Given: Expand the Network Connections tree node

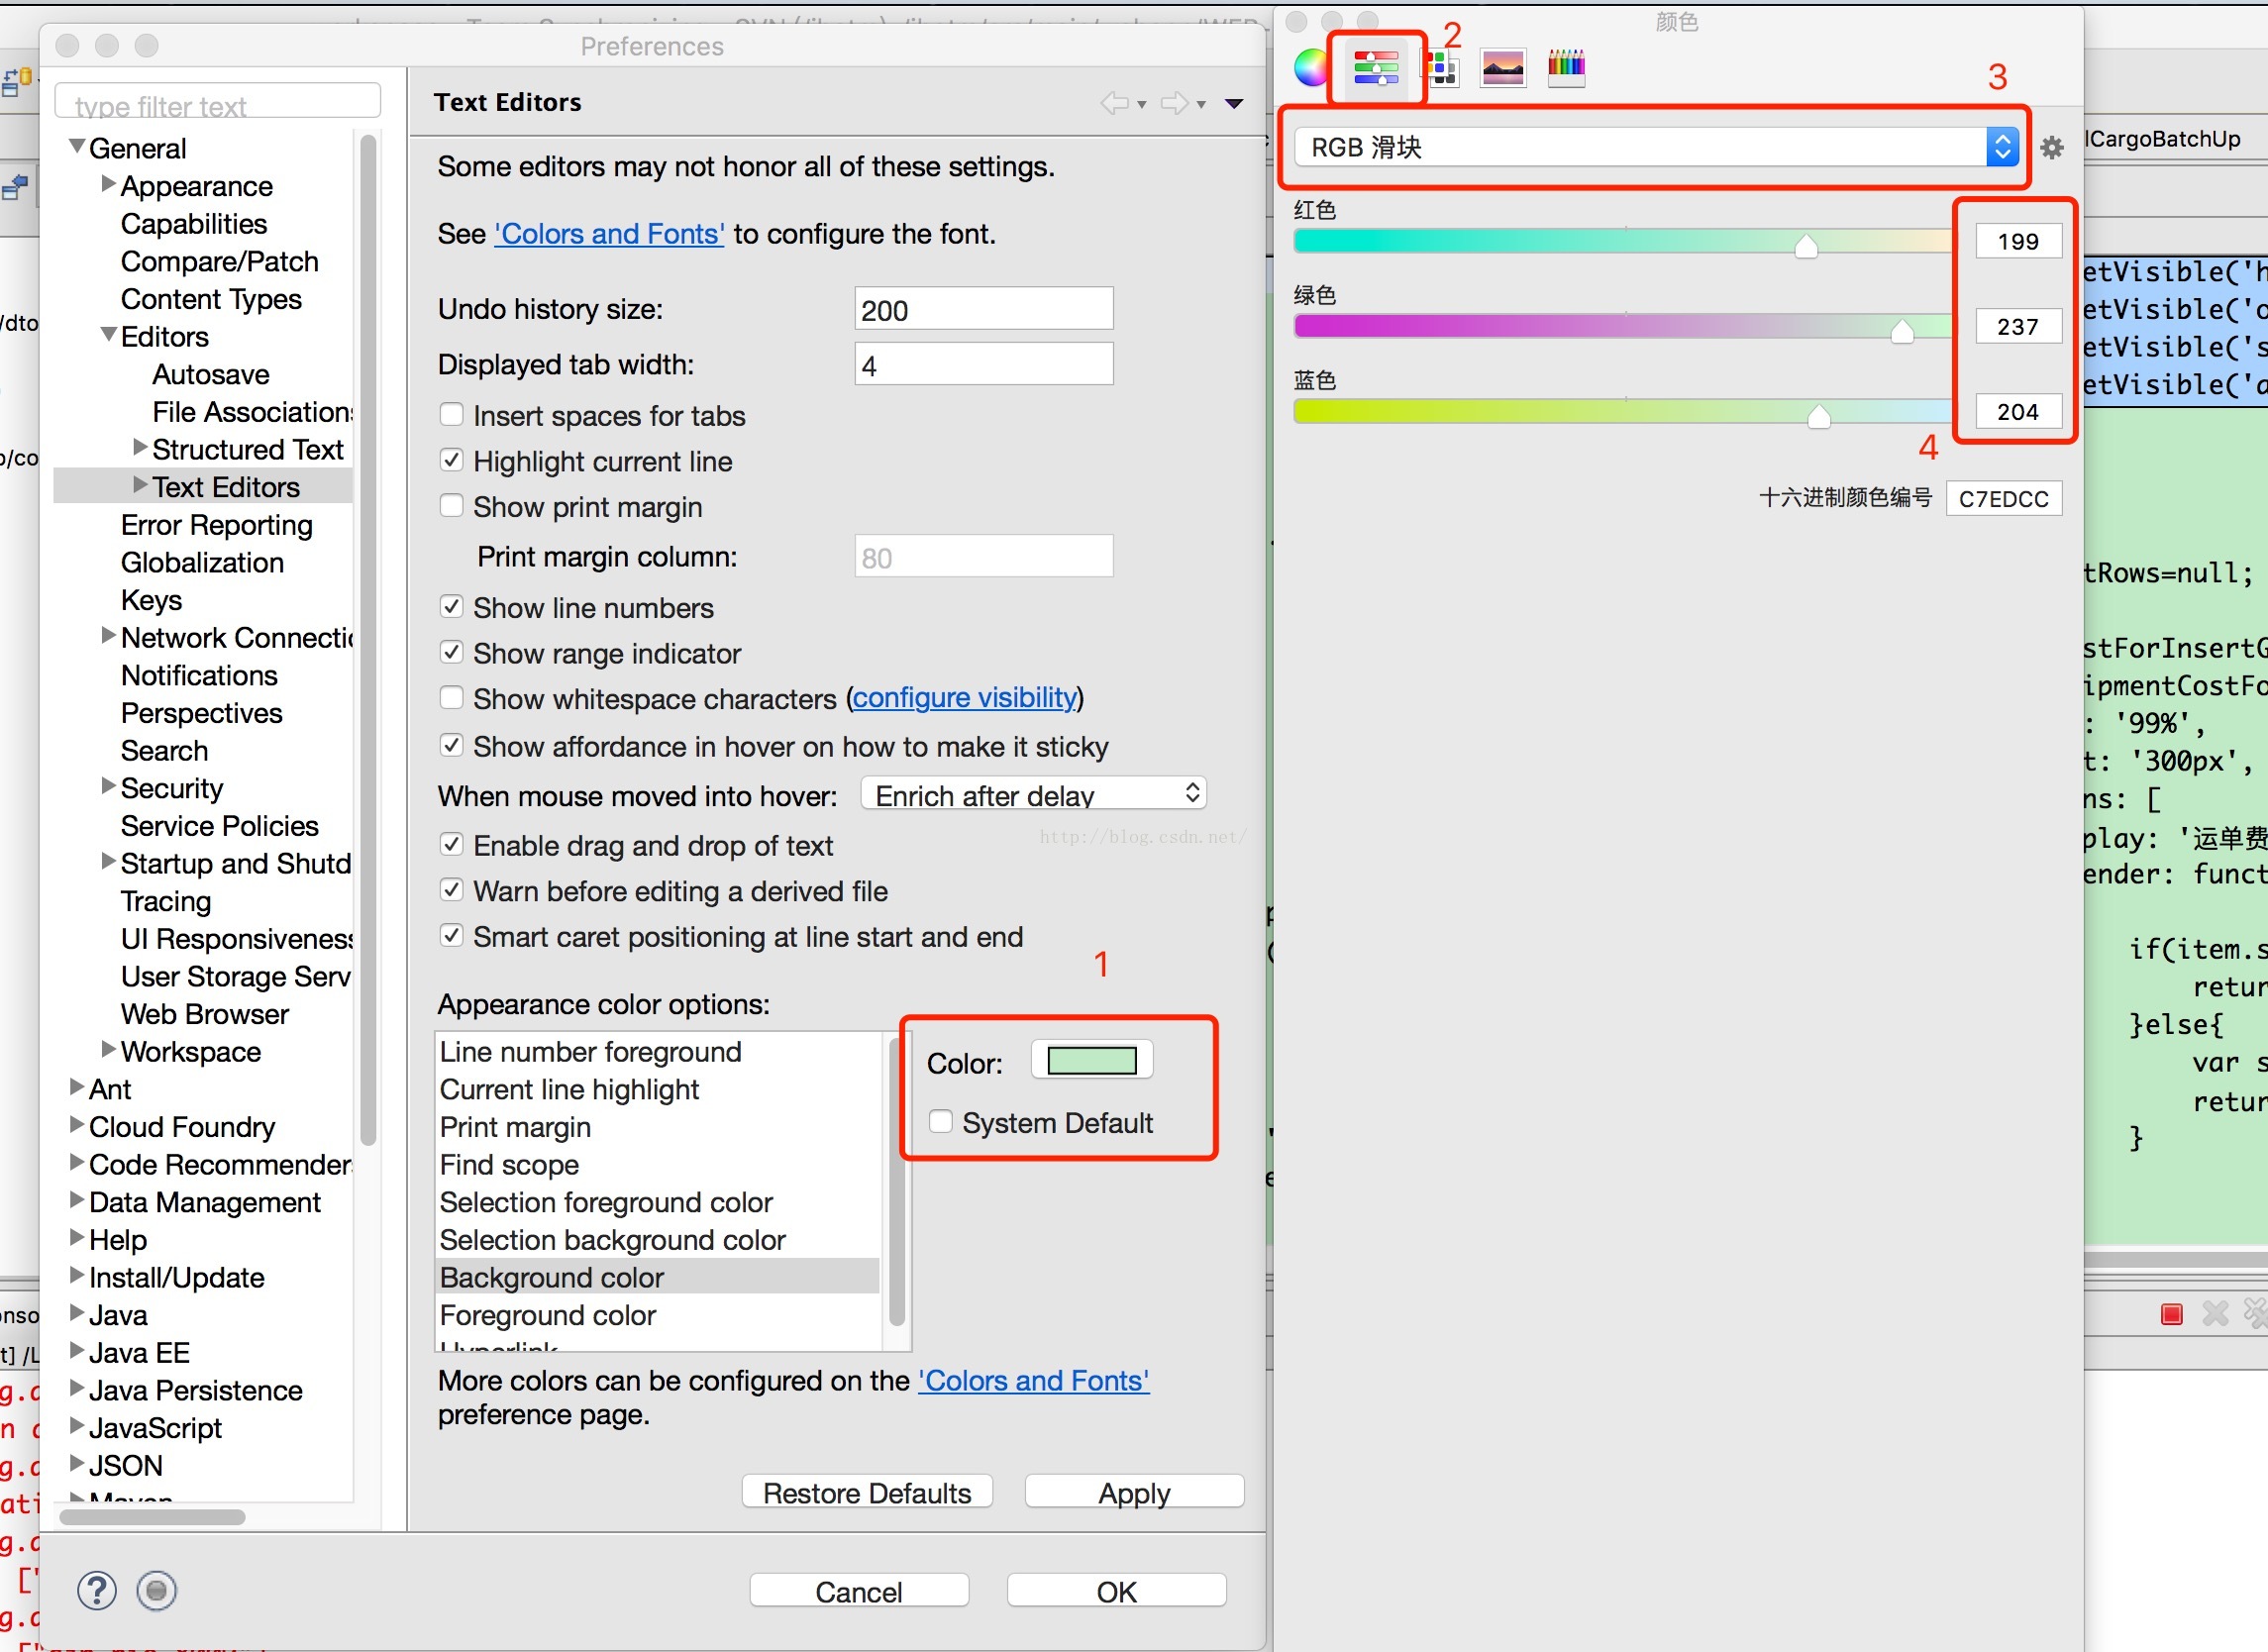Looking at the screenshot, I should [108, 635].
